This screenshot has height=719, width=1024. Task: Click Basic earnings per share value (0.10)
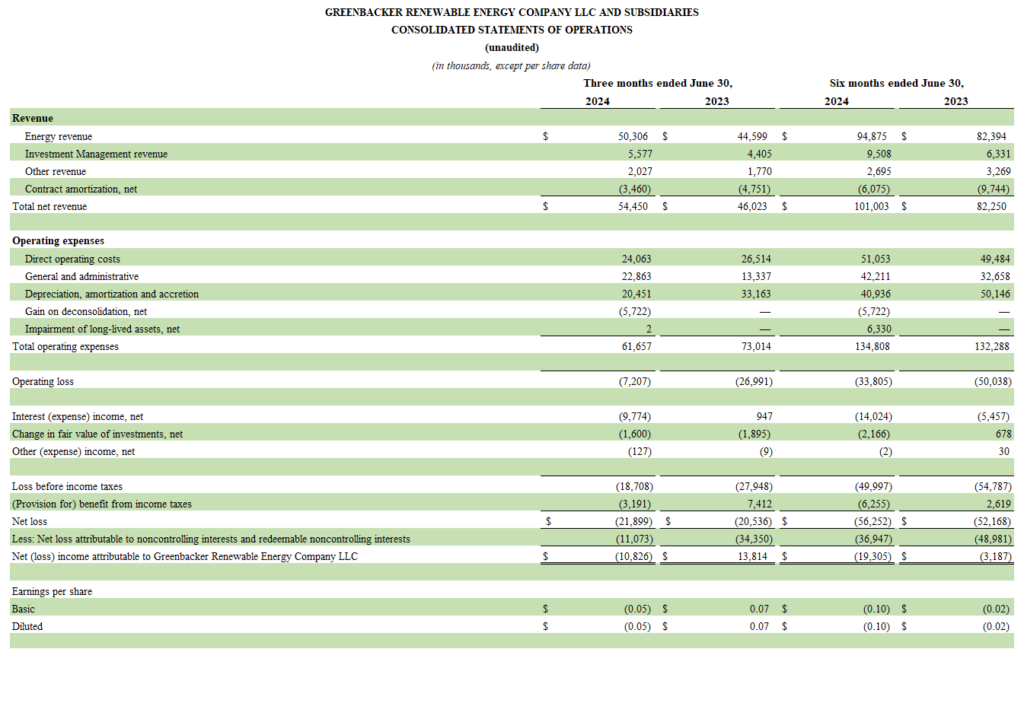(x=876, y=609)
